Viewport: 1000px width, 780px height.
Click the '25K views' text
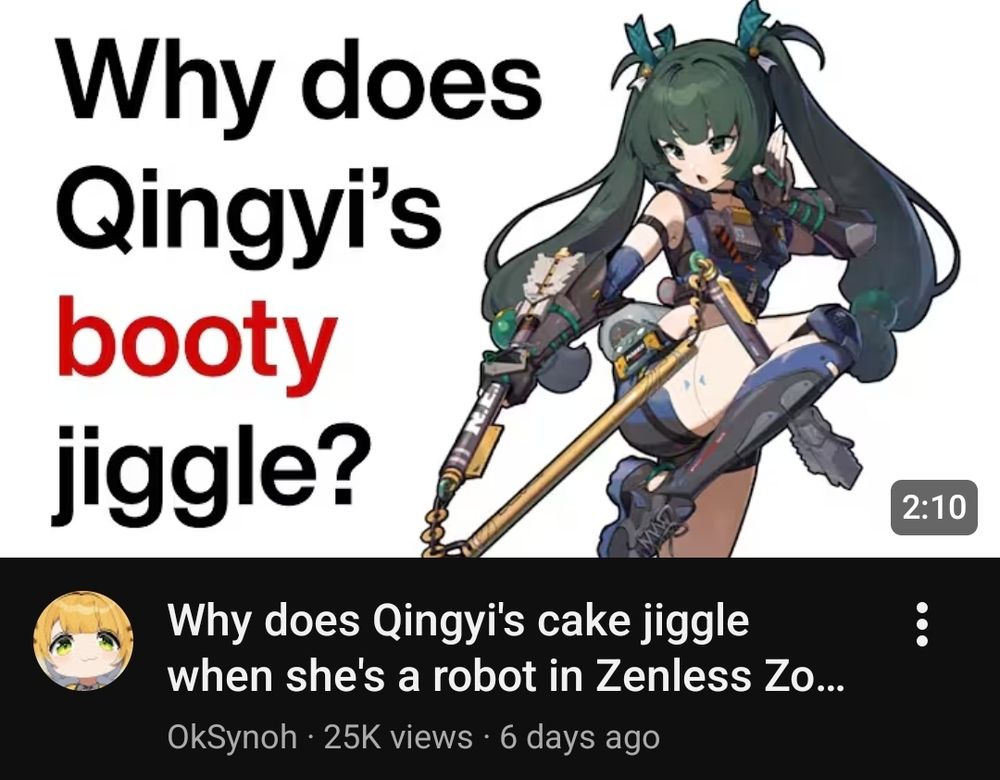coord(399,737)
